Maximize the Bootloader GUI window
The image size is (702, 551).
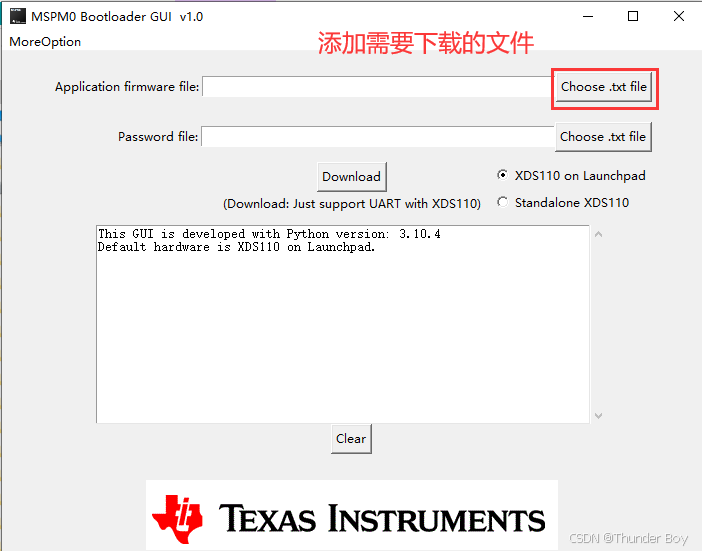pyautogui.click(x=633, y=17)
